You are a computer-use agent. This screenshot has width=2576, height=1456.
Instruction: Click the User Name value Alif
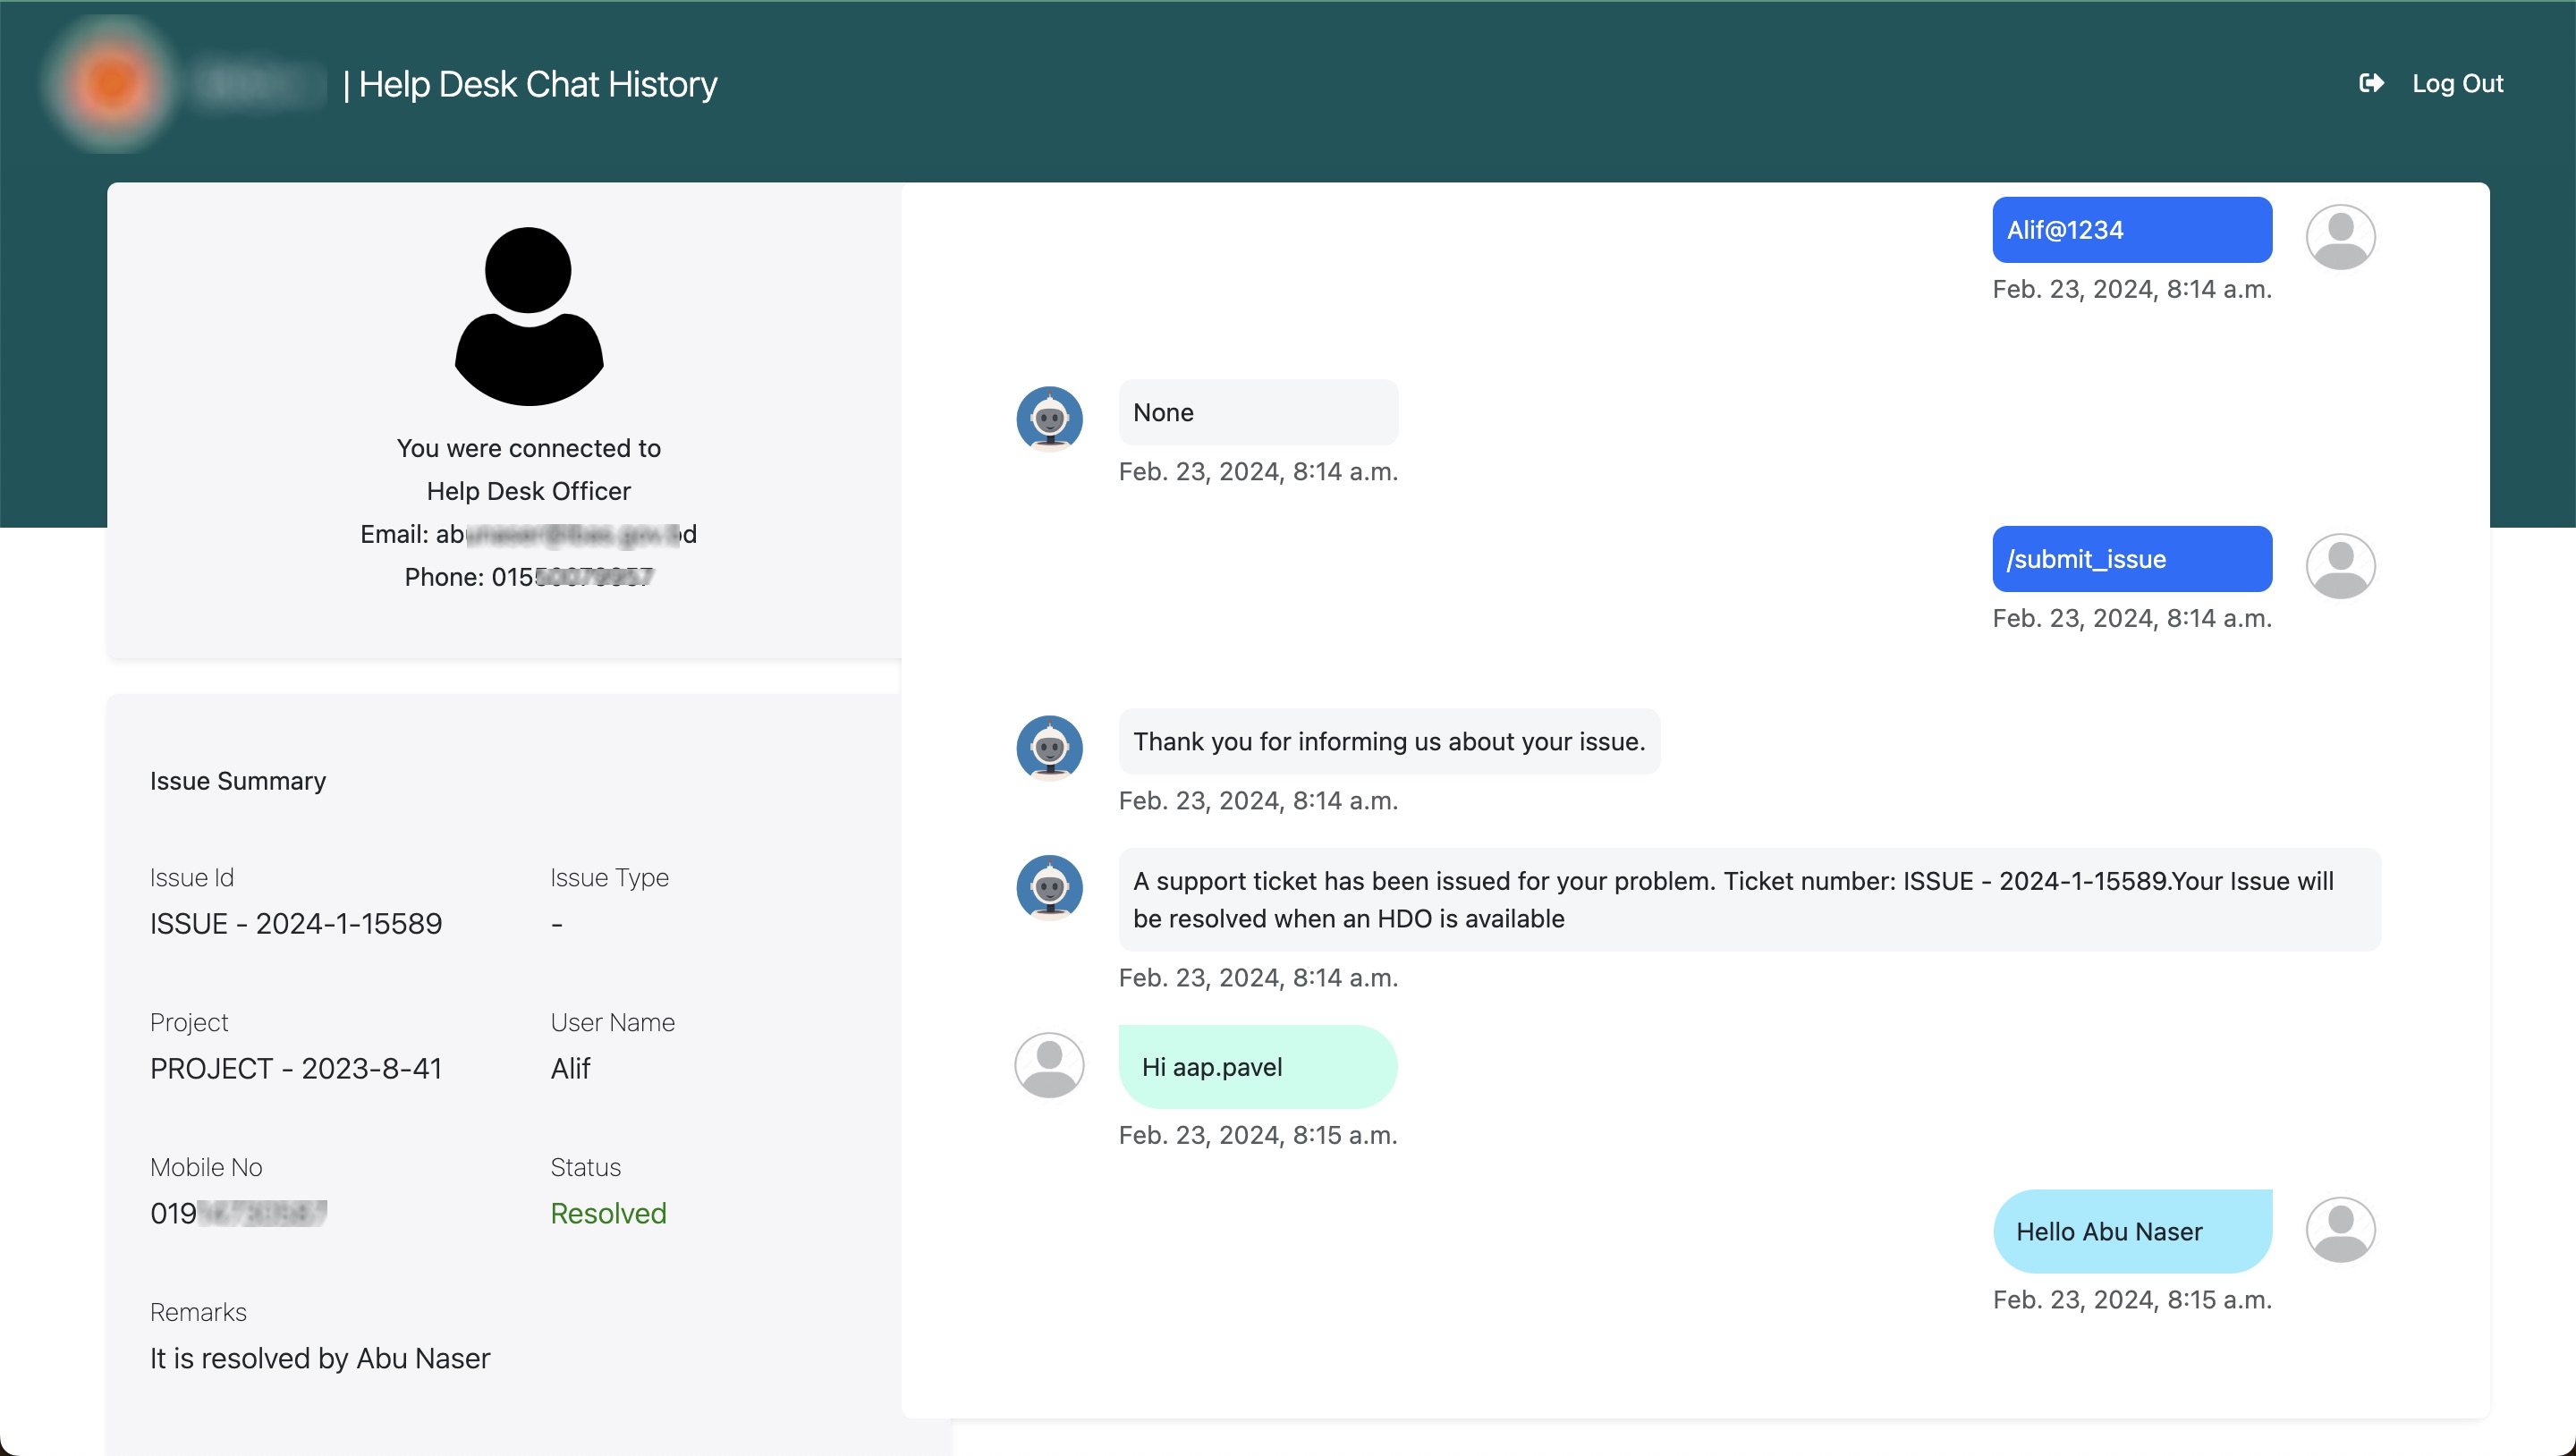(570, 1068)
